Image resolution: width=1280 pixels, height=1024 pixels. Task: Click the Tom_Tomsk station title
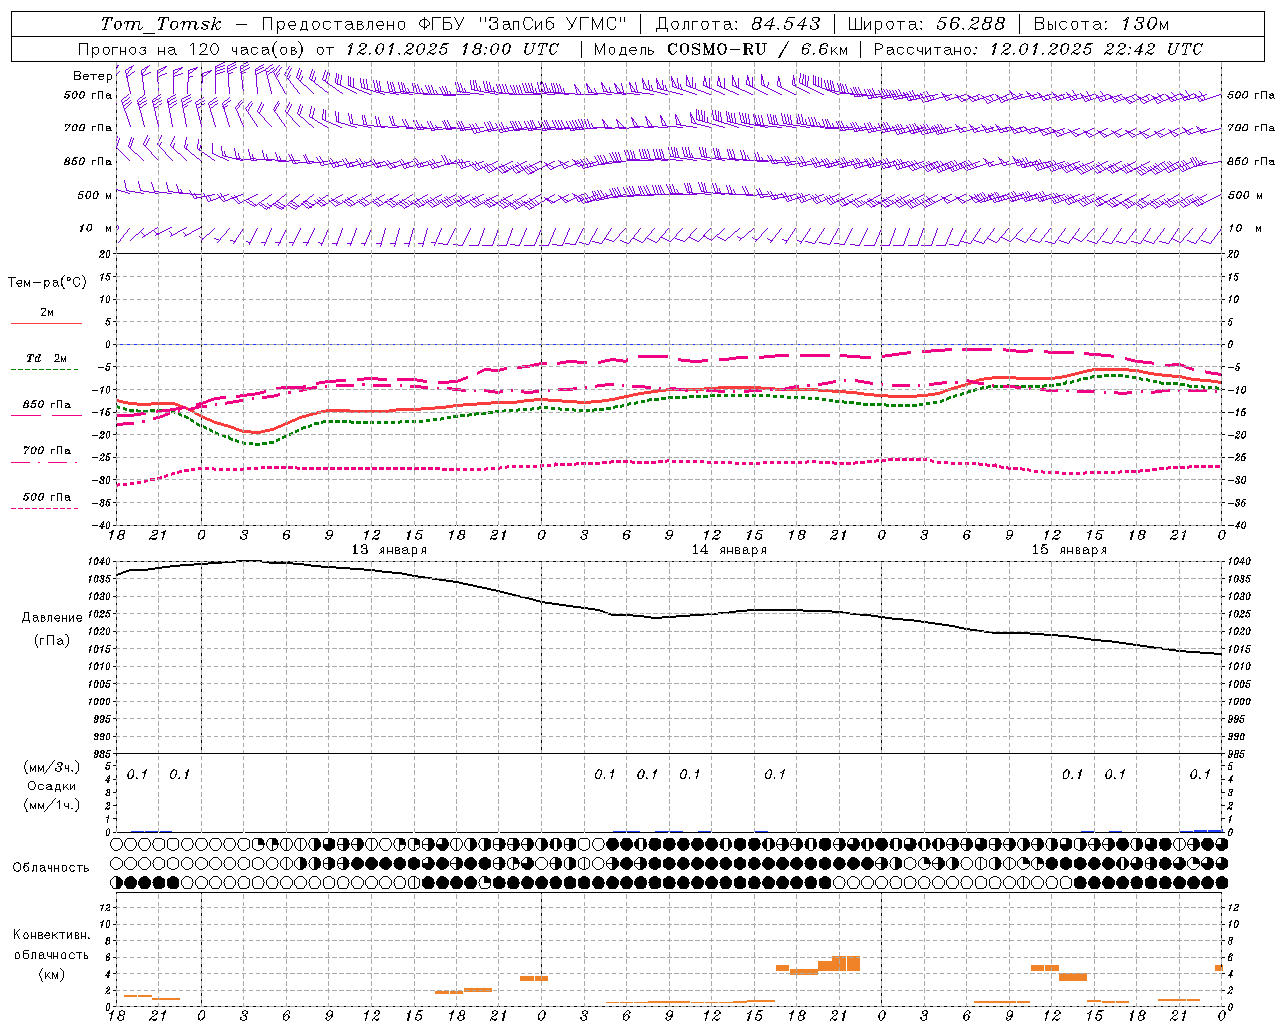coord(161,24)
